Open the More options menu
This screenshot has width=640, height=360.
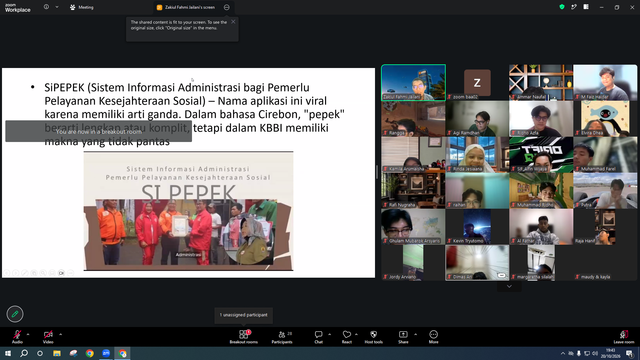433,337
